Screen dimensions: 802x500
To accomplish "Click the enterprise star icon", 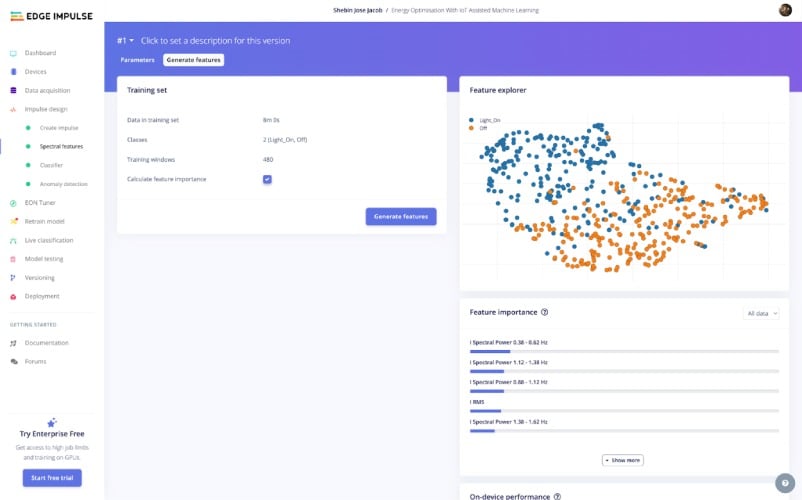I will coord(52,422).
